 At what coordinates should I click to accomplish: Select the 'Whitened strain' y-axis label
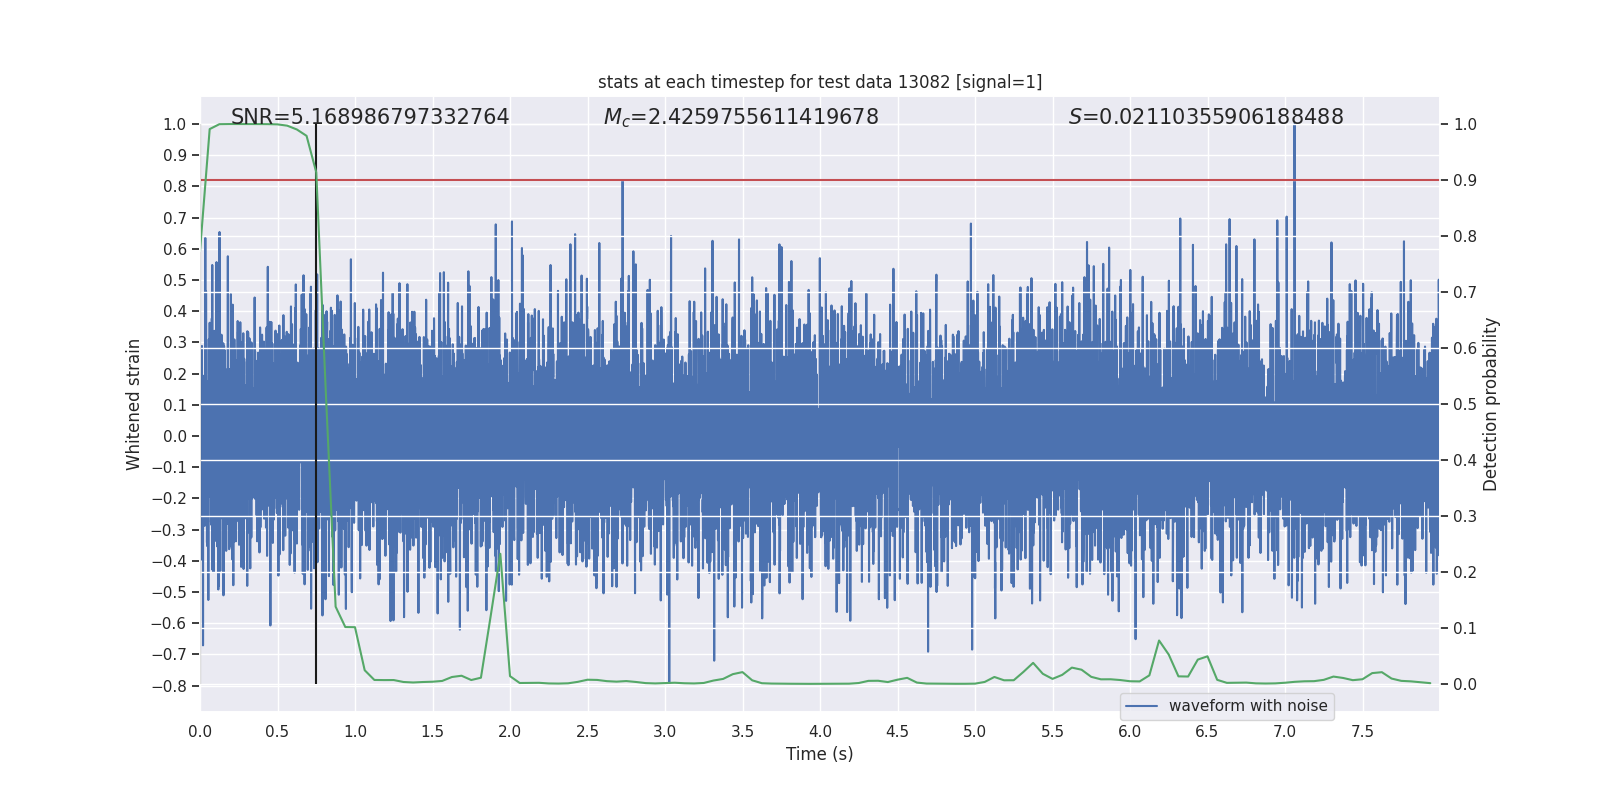134,404
